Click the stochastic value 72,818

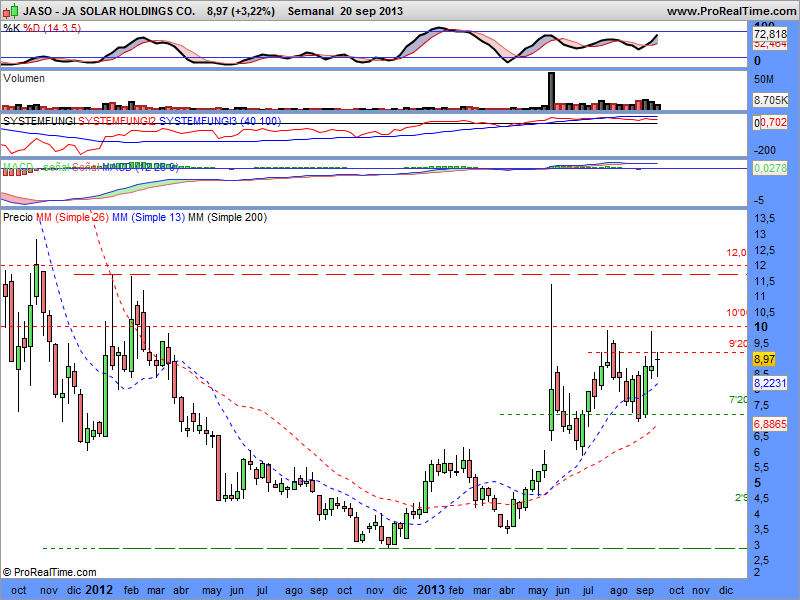point(770,34)
